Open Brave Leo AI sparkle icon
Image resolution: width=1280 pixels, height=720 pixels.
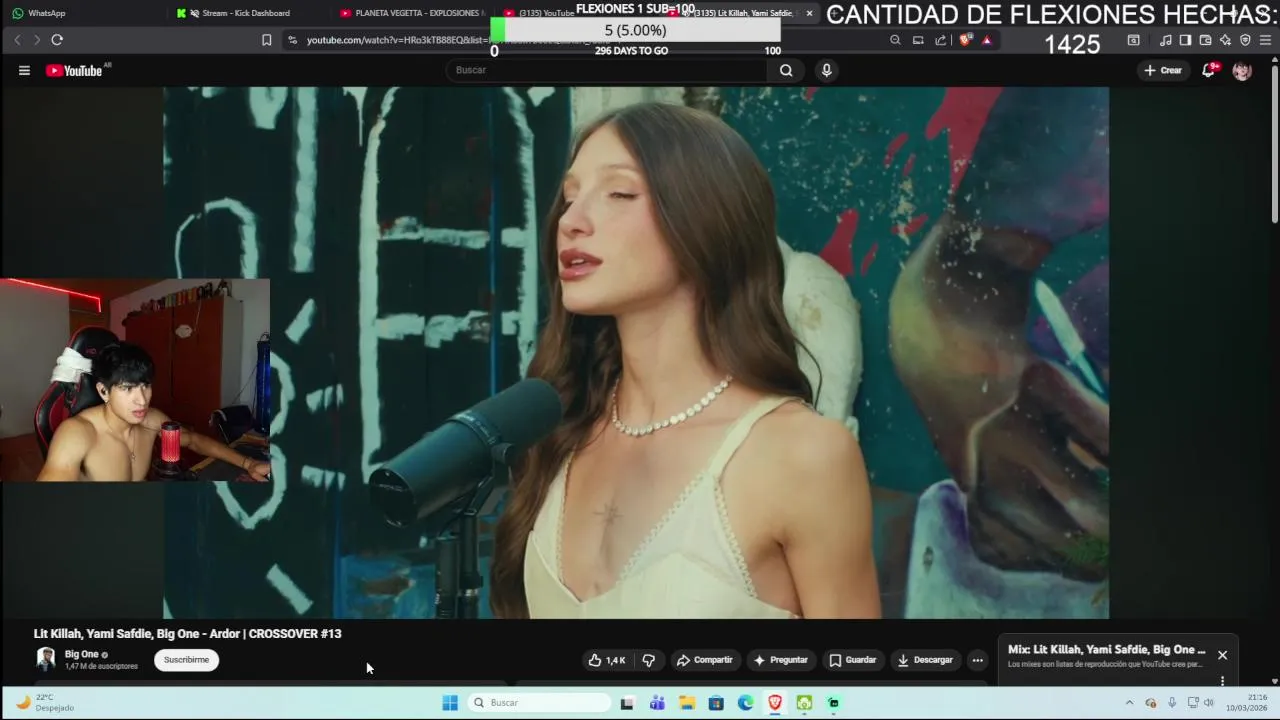(x=1225, y=40)
